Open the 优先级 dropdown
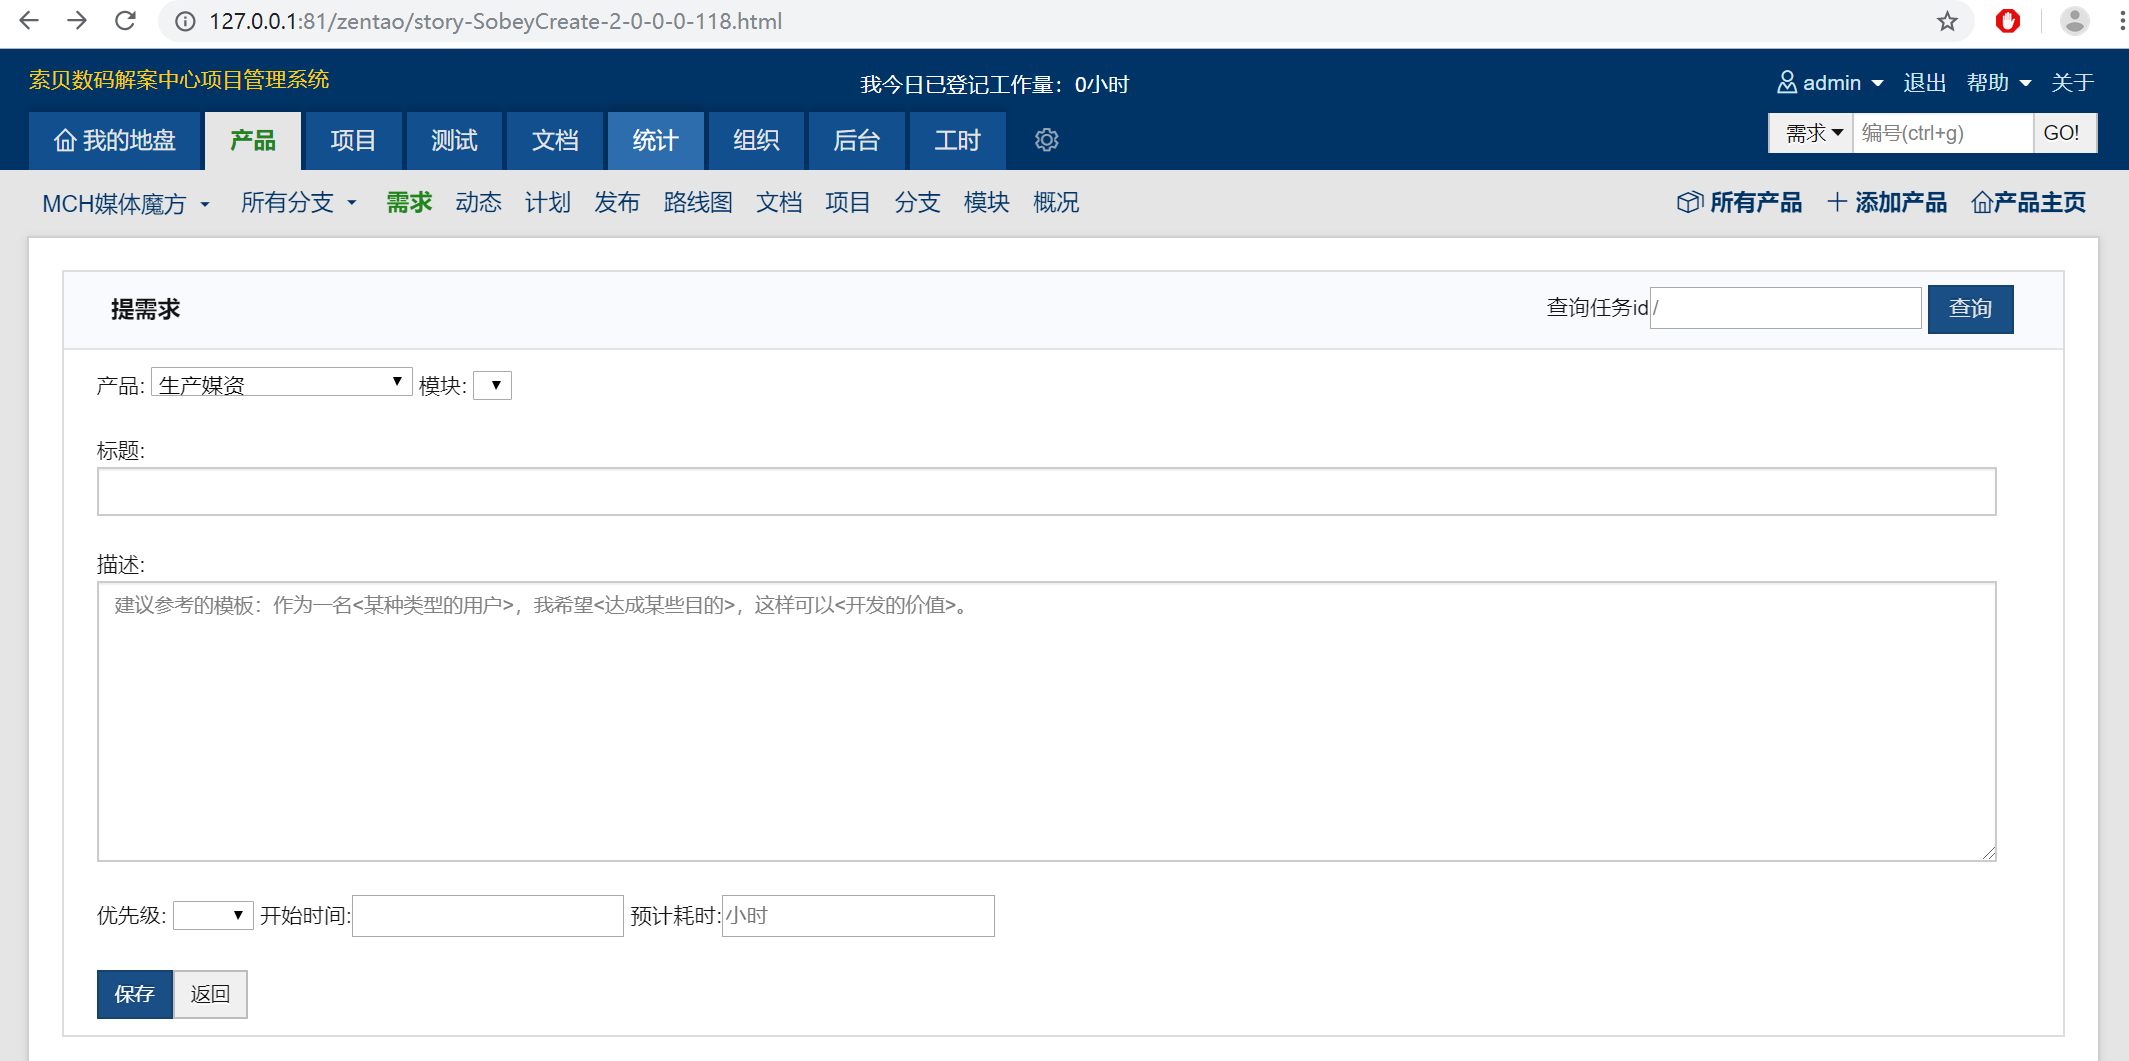The image size is (2129, 1061). tap(213, 915)
